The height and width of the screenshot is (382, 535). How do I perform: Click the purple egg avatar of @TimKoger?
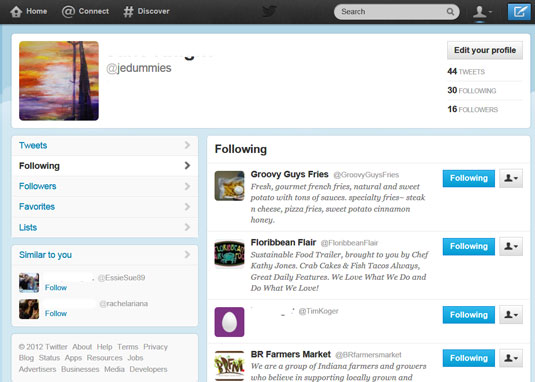(229, 322)
